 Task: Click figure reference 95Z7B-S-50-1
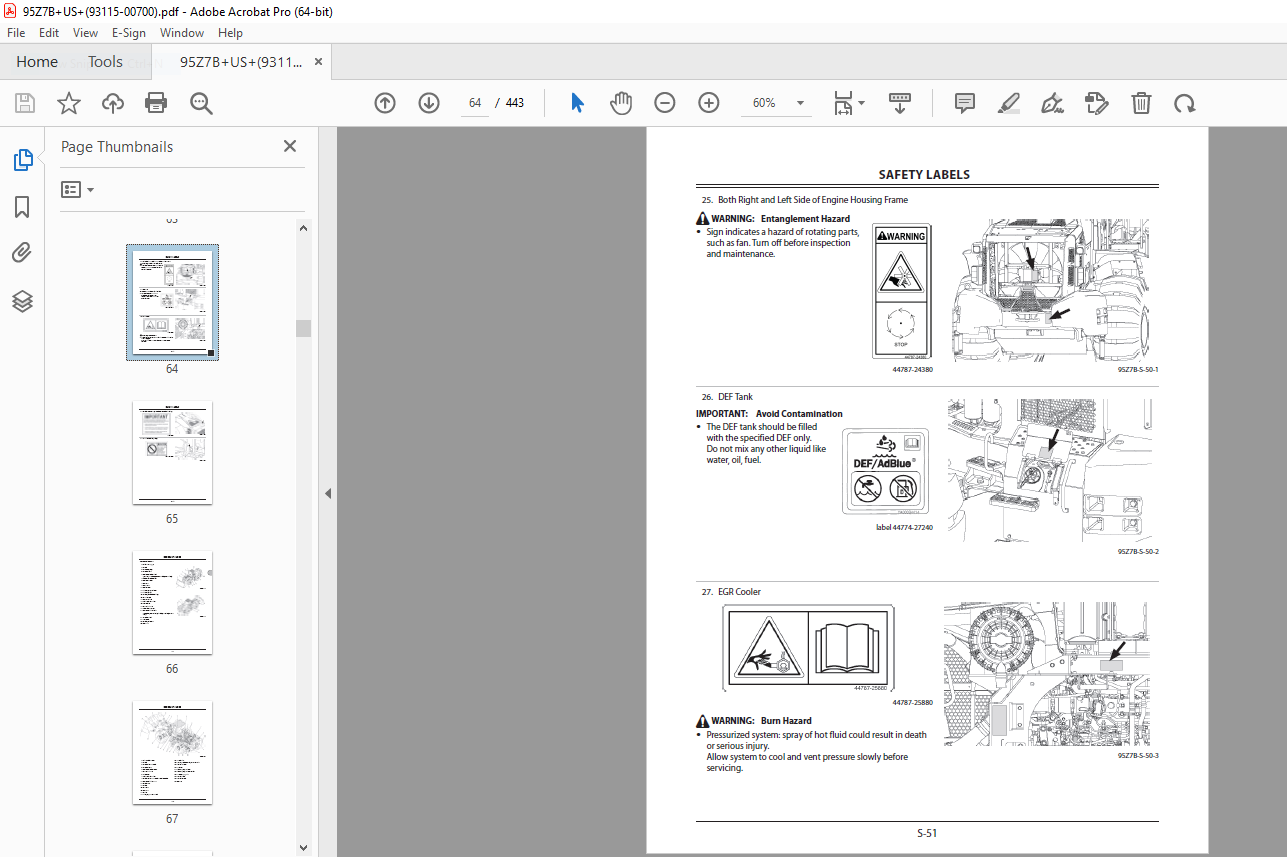pyautogui.click(x=1138, y=370)
